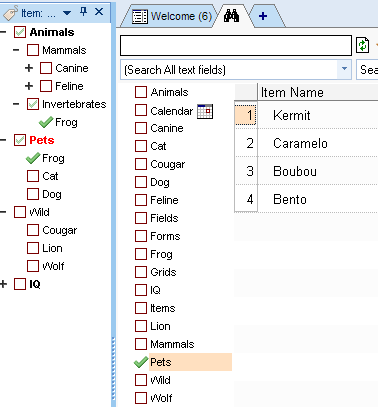Pin the Item panel with pushpin icon

tap(83, 12)
